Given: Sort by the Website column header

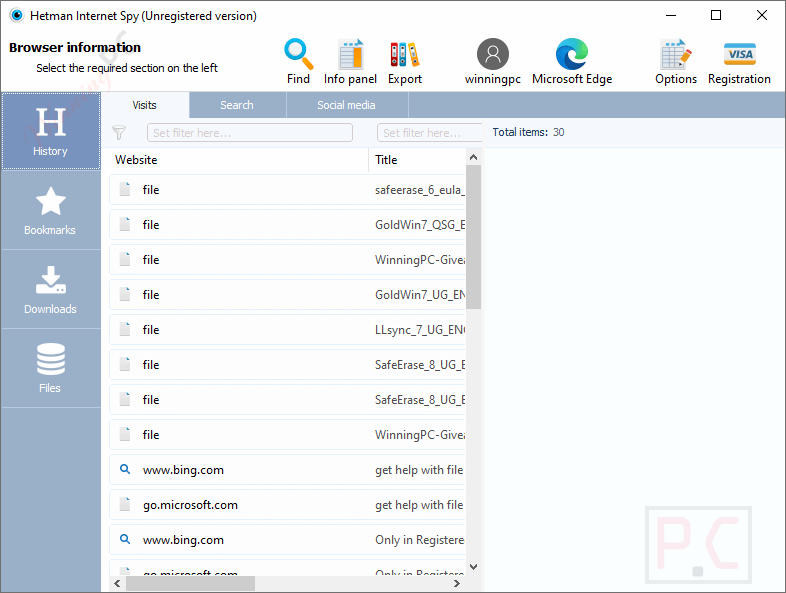Looking at the screenshot, I should coord(239,160).
